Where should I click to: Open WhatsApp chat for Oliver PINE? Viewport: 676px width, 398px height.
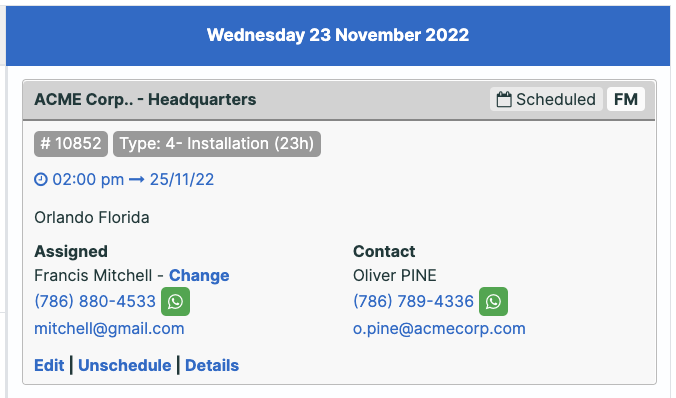tap(493, 301)
